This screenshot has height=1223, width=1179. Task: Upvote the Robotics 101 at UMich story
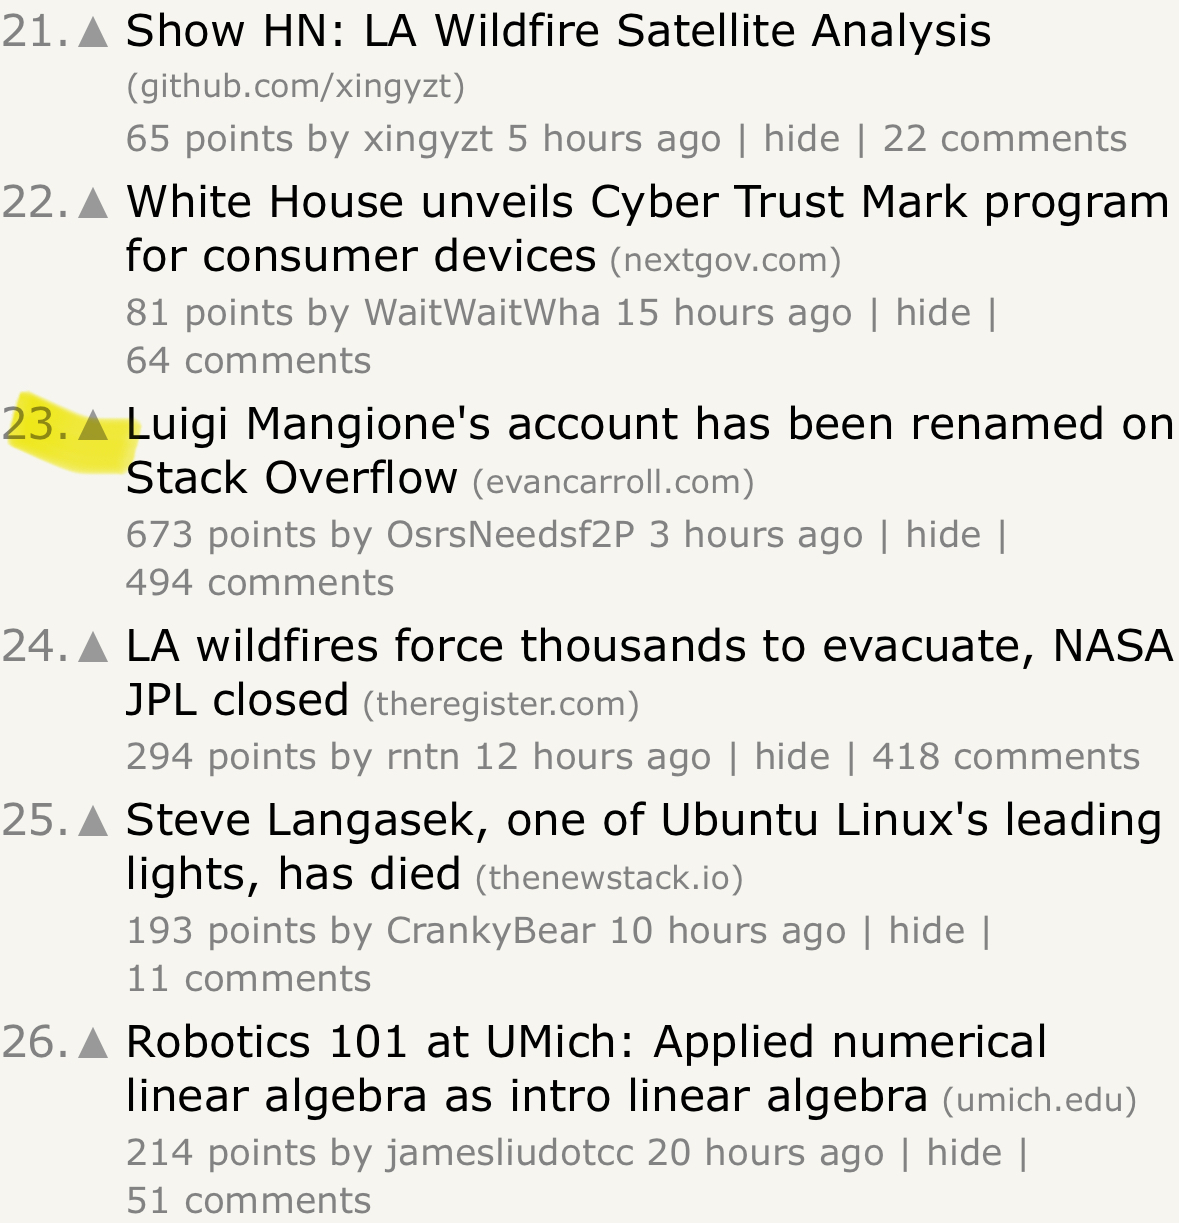[x=93, y=1044]
